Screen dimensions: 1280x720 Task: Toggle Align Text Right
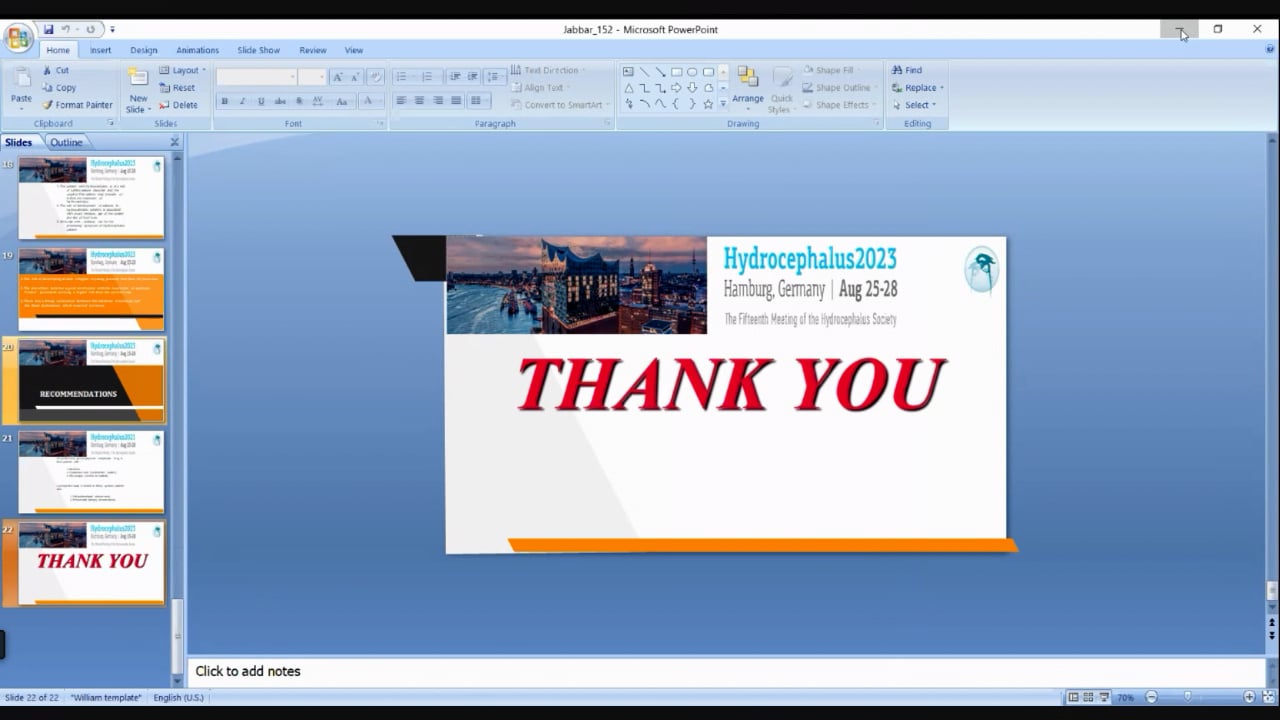(x=438, y=101)
